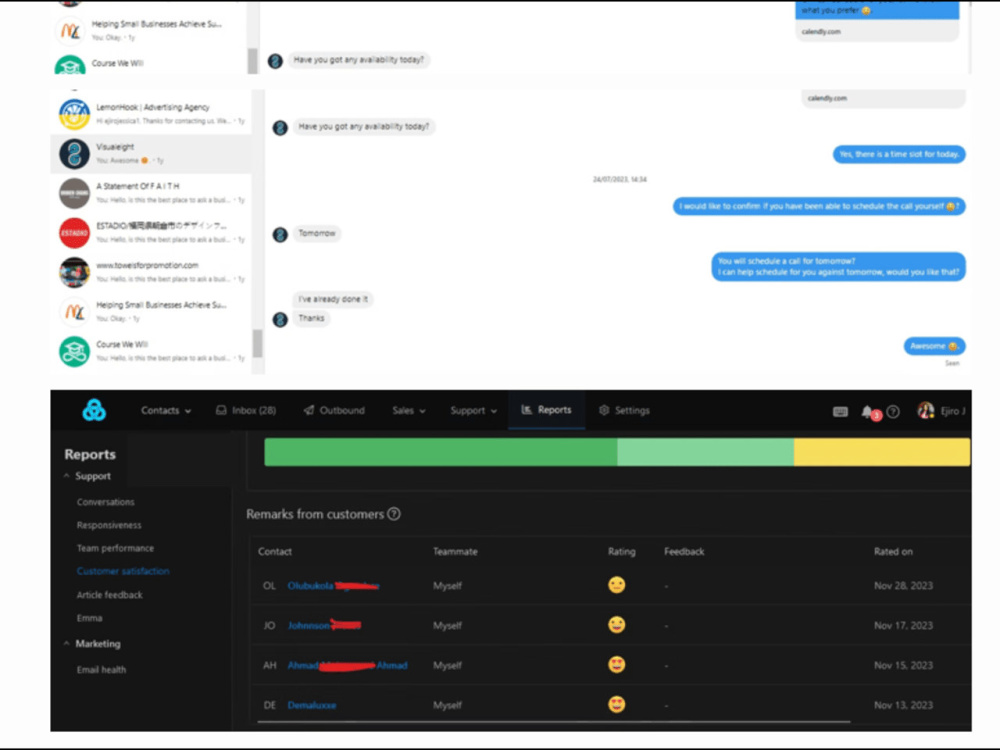Open the Emma report

89,618
